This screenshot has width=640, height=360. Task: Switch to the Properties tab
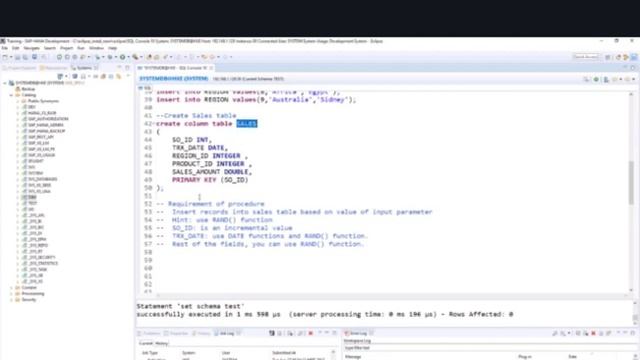(x=176, y=333)
